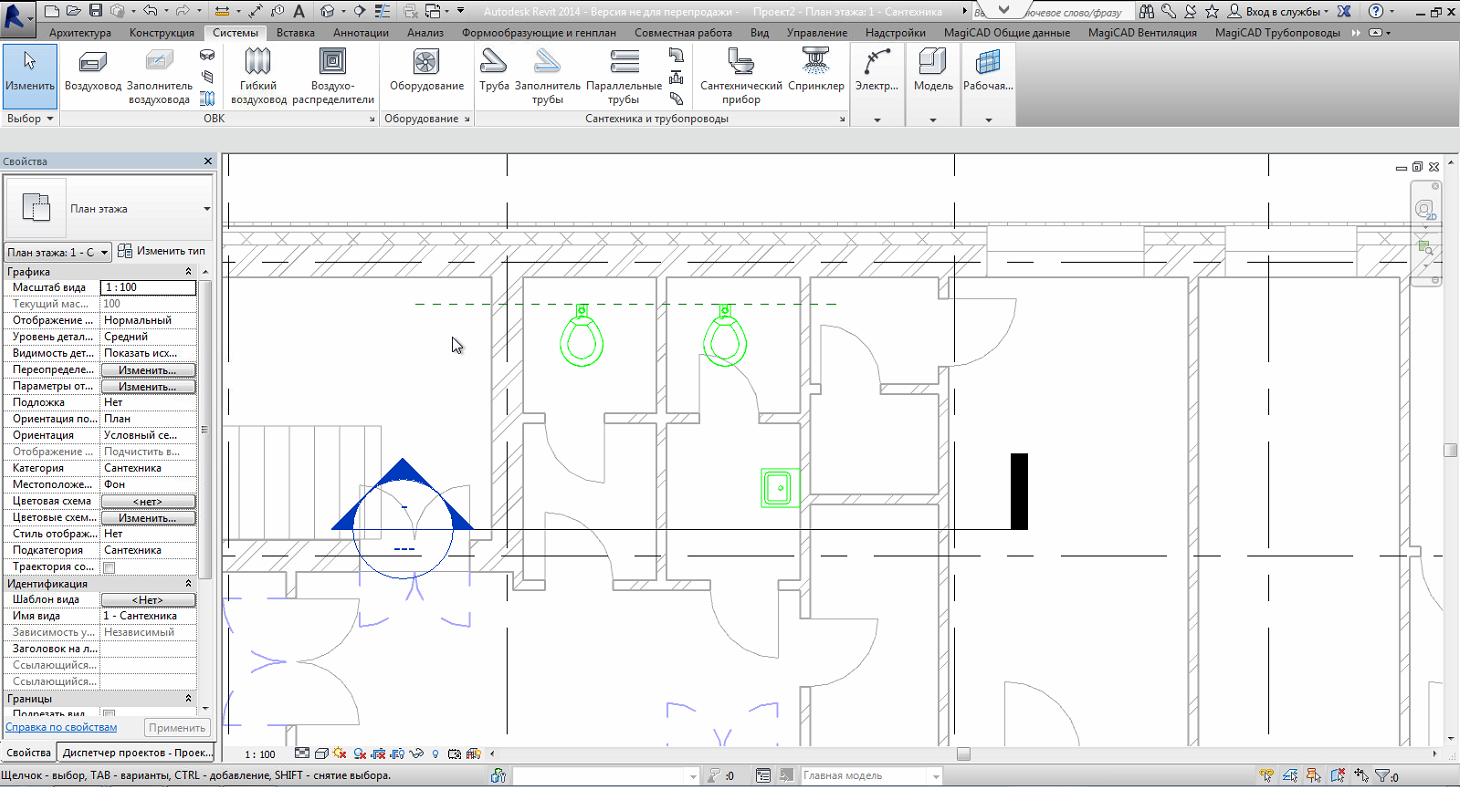Click the horizontal scrollbar thumb
The height and width of the screenshot is (787, 1460).
coord(963,754)
